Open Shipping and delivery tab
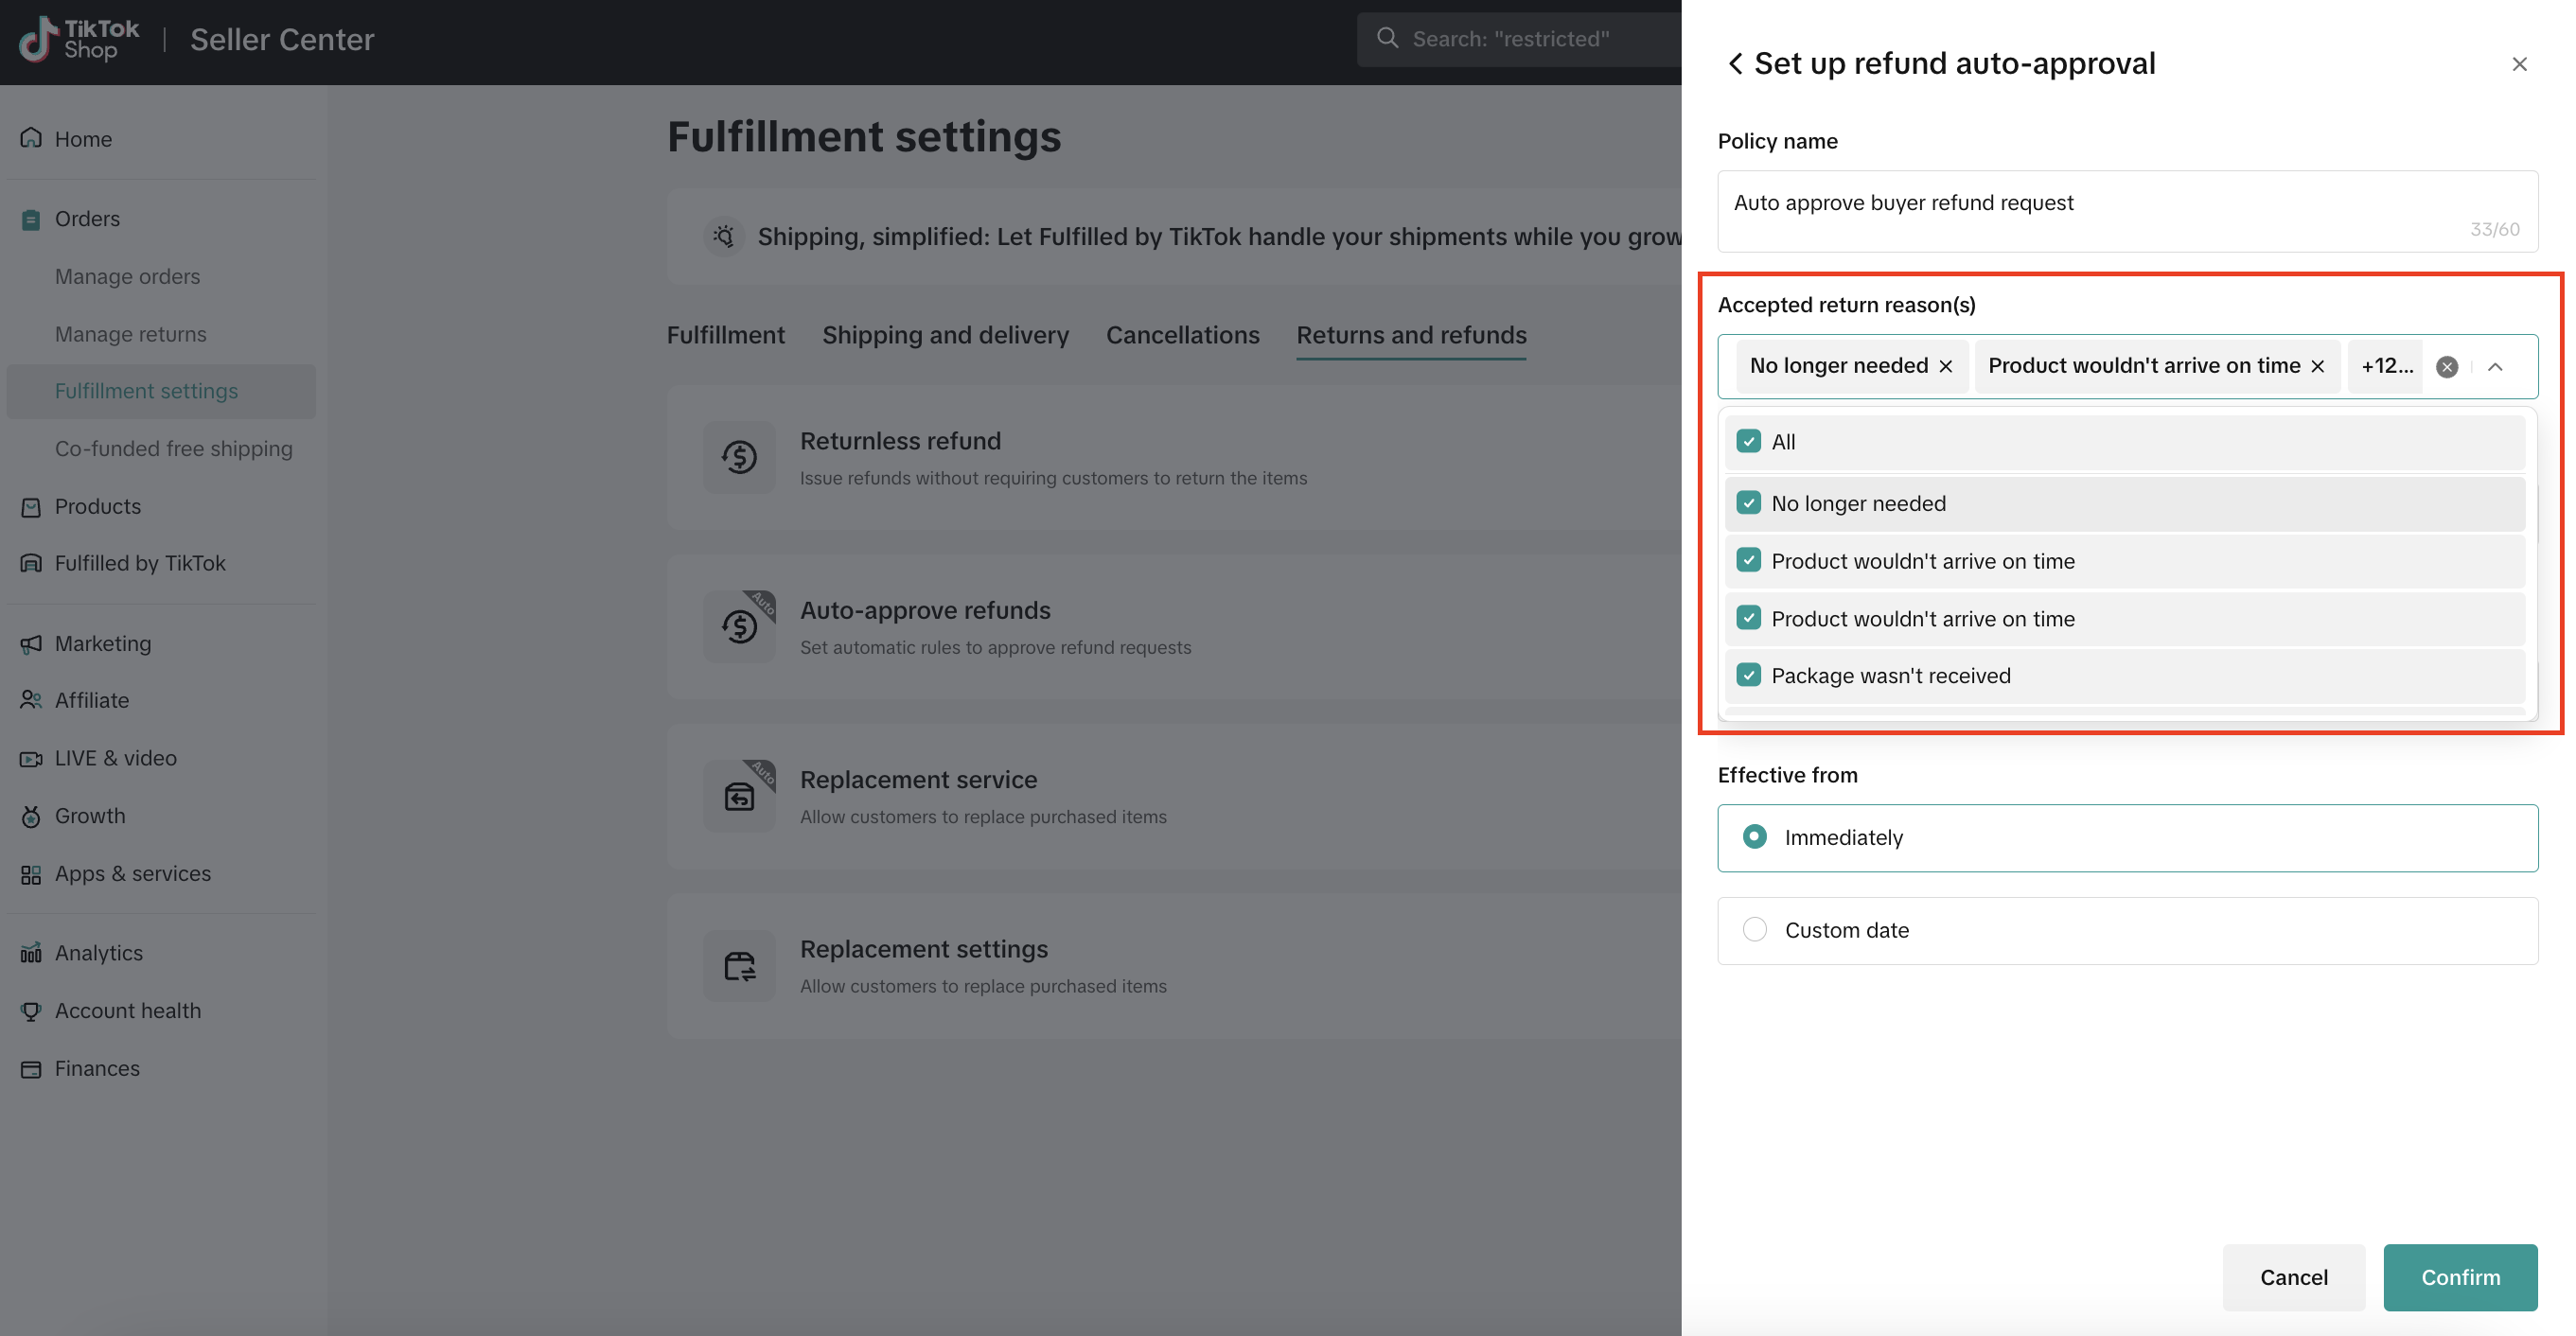Image resolution: width=2576 pixels, height=1336 pixels. [945, 335]
